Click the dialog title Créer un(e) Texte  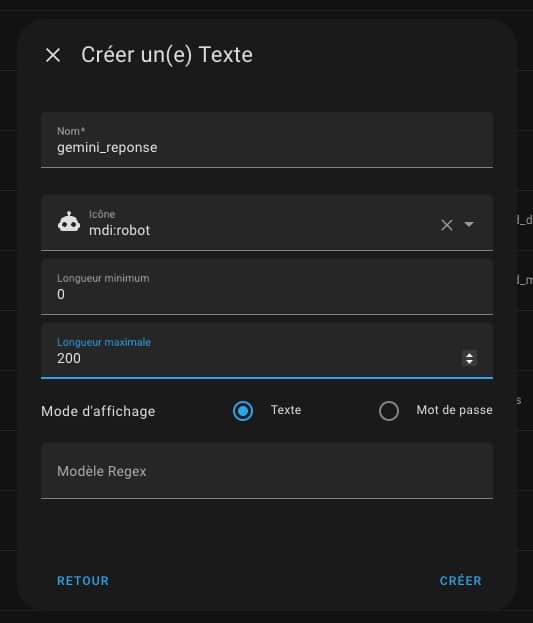pos(167,55)
